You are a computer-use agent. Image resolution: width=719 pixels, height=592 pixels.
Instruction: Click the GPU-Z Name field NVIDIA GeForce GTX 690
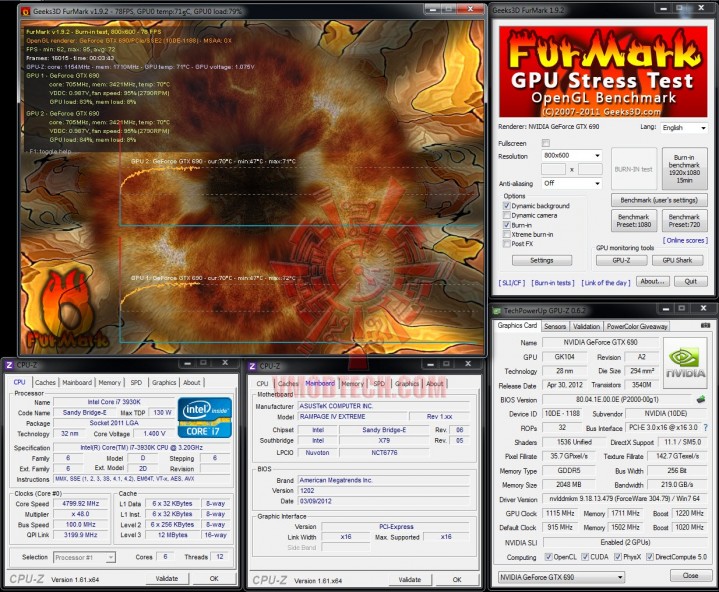(x=600, y=342)
